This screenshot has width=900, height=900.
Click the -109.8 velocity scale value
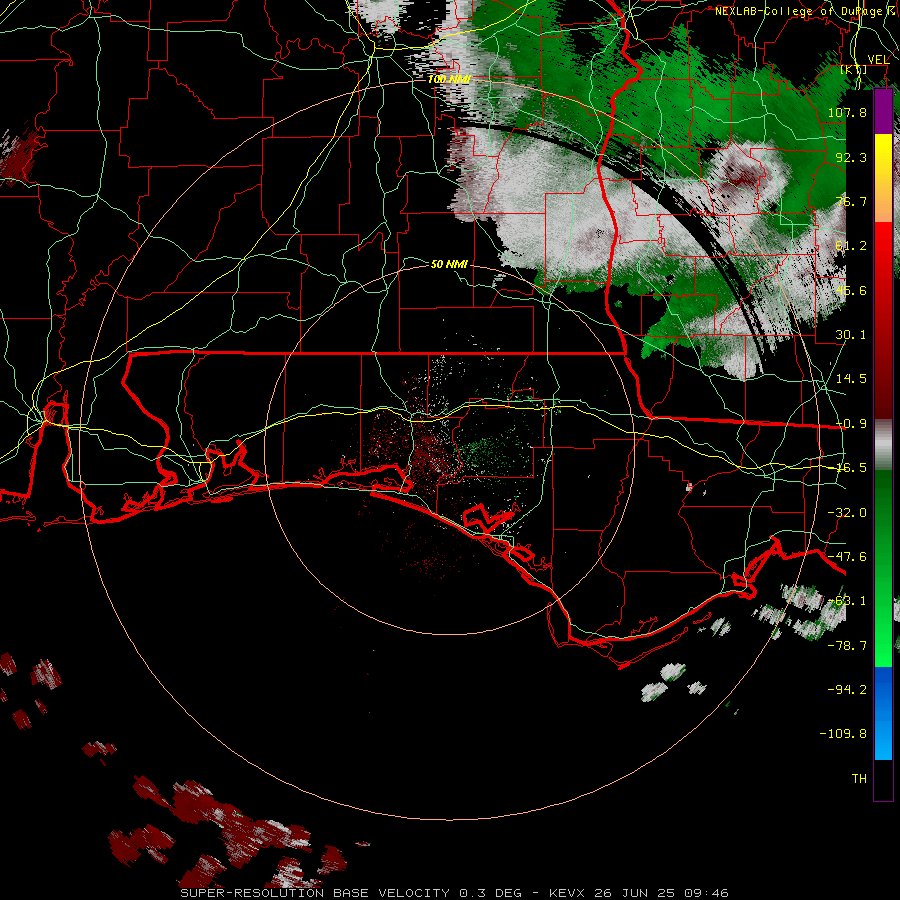pos(843,734)
